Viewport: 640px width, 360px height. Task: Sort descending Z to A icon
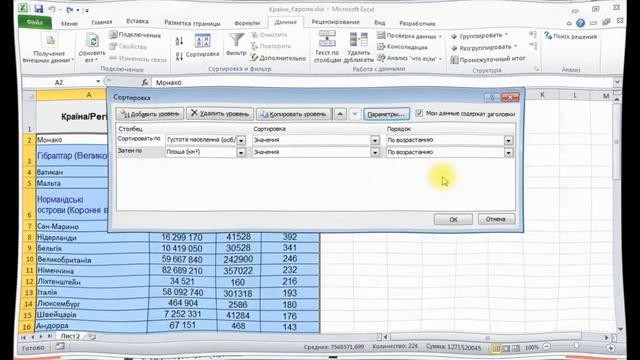point(179,56)
